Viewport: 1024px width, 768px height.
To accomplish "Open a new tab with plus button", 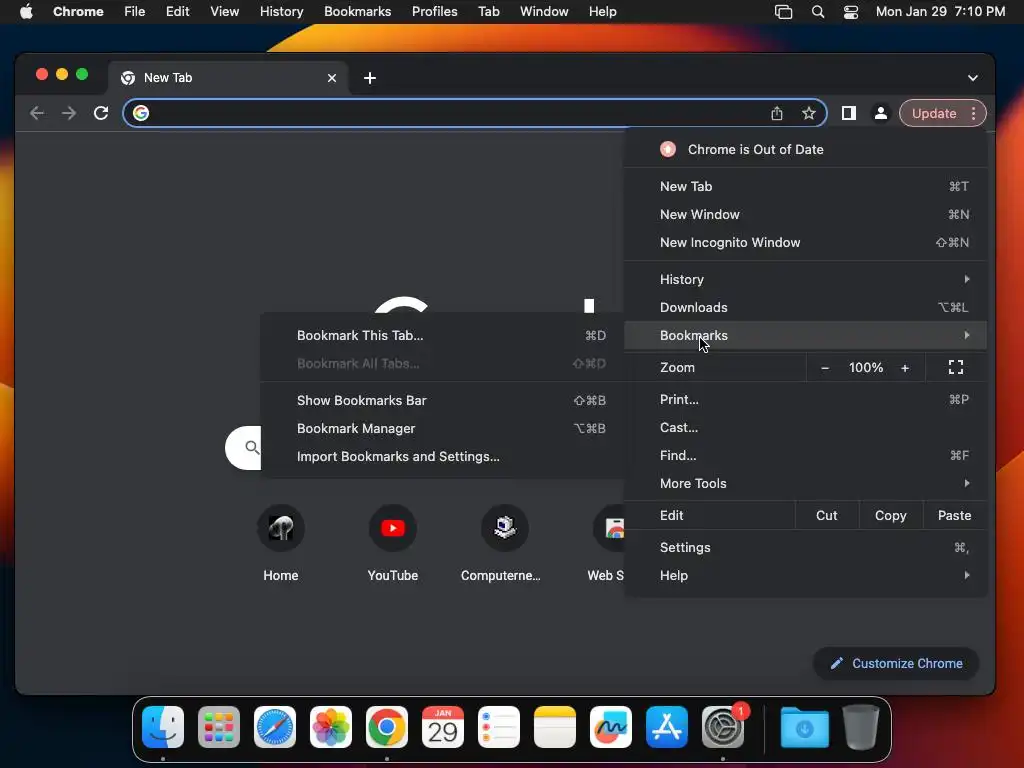I will pyautogui.click(x=370, y=78).
